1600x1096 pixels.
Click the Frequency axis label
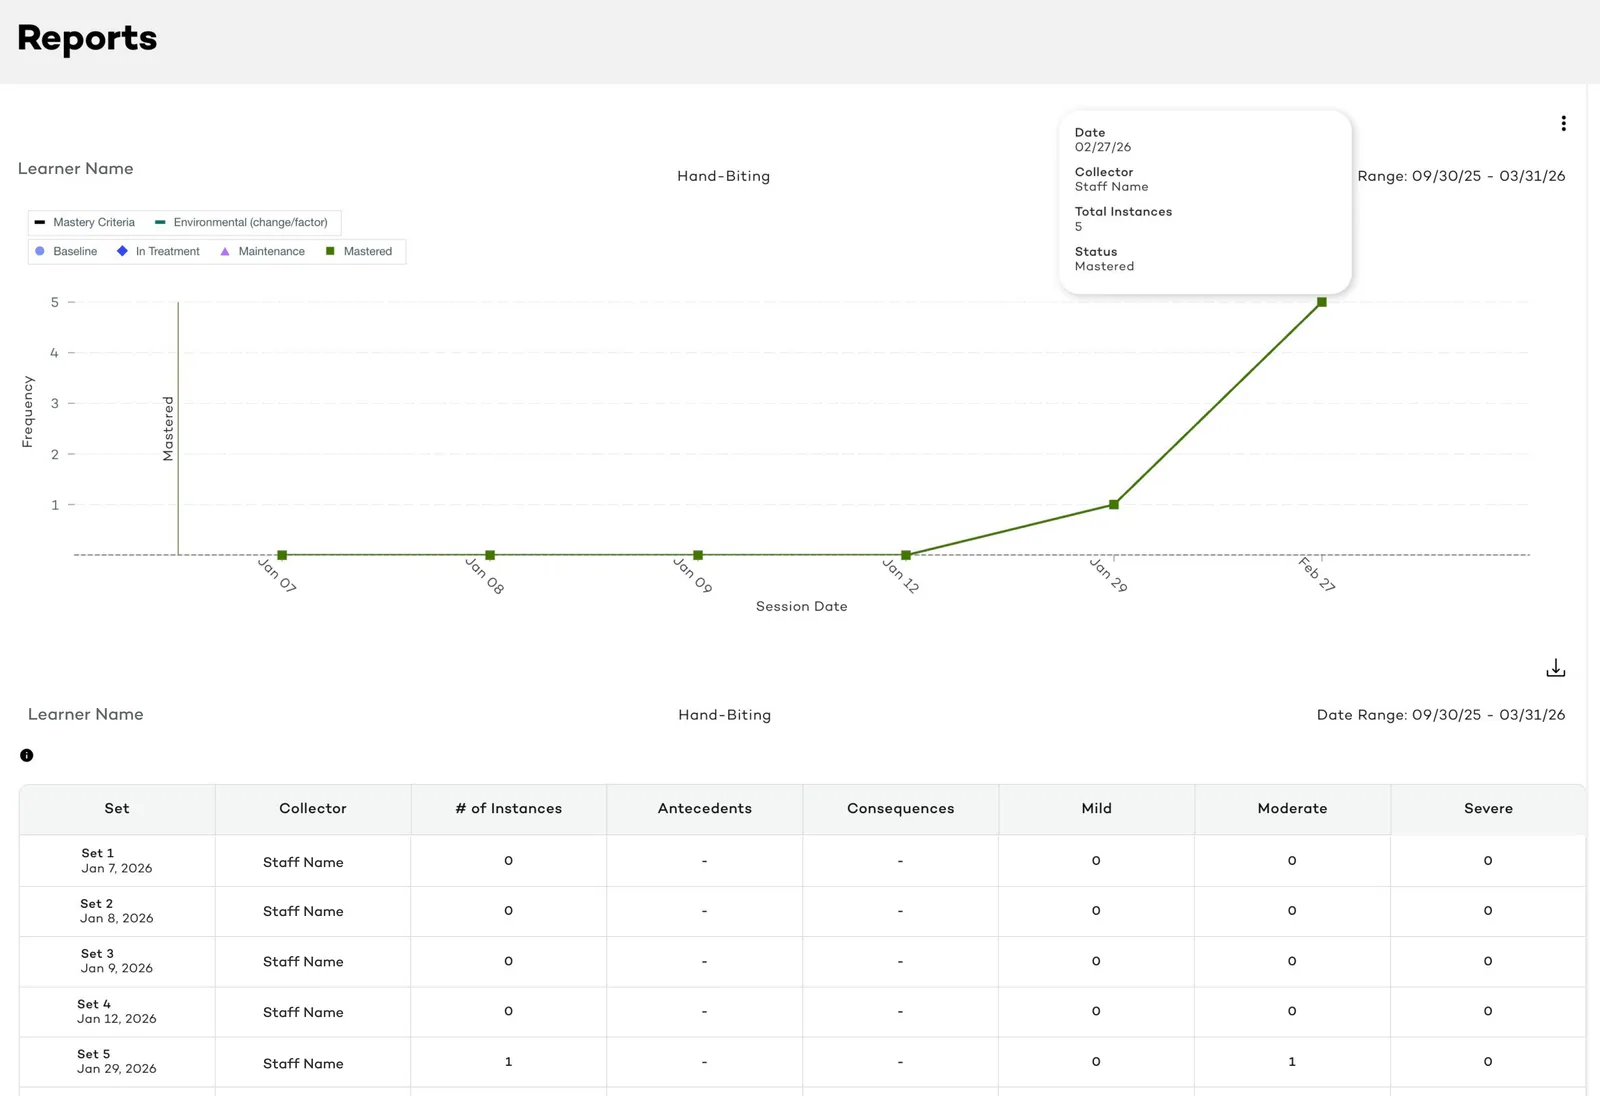[28, 411]
